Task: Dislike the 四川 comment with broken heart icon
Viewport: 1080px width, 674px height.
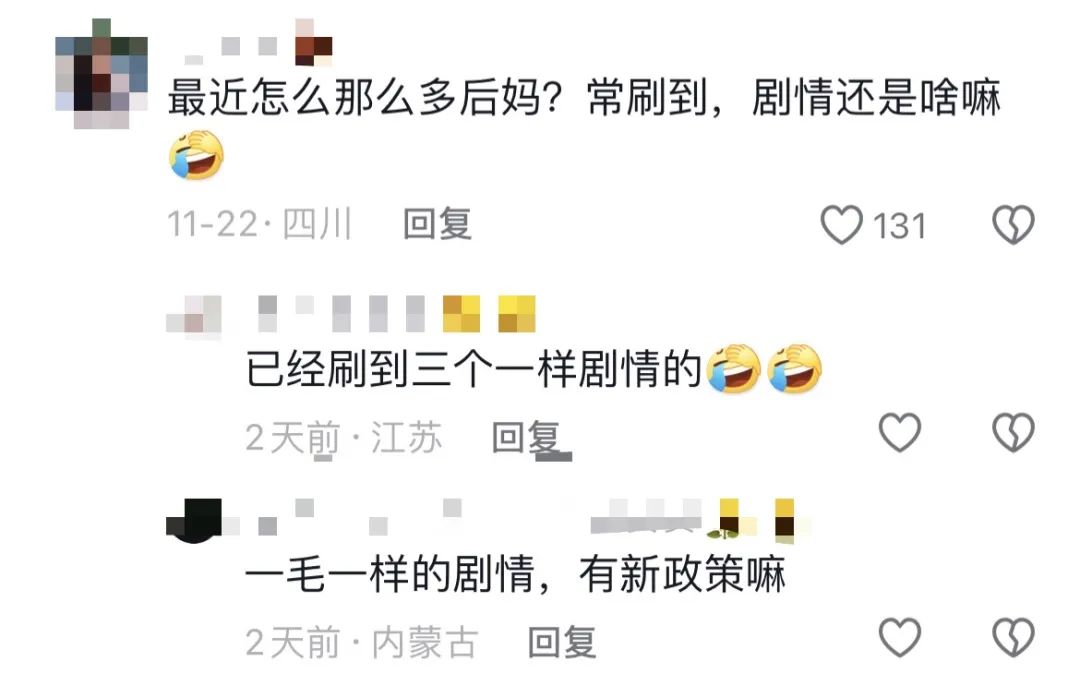Action: click(x=1013, y=224)
